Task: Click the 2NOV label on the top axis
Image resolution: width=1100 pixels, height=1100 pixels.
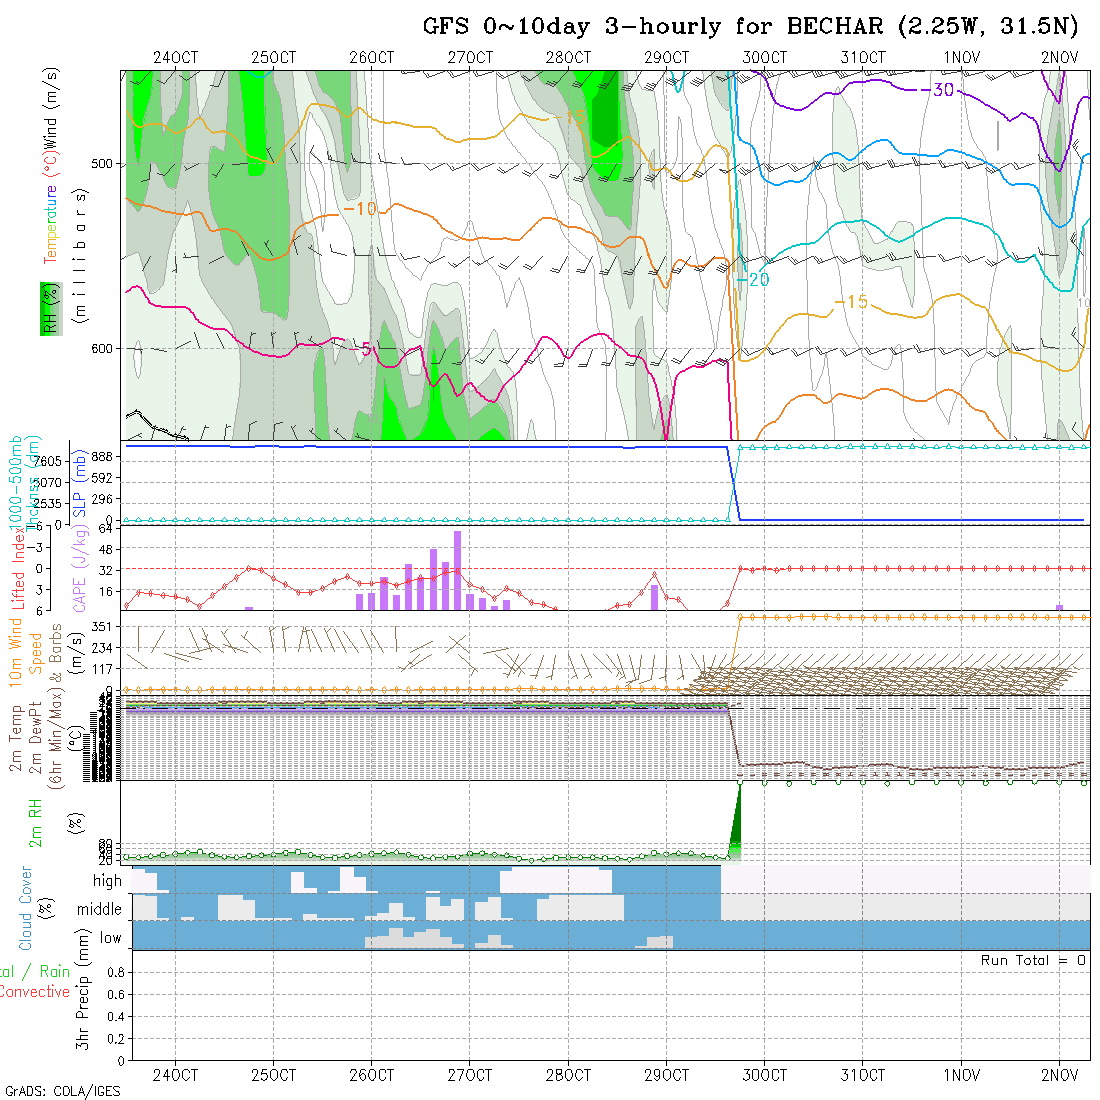Action: (x=1059, y=58)
